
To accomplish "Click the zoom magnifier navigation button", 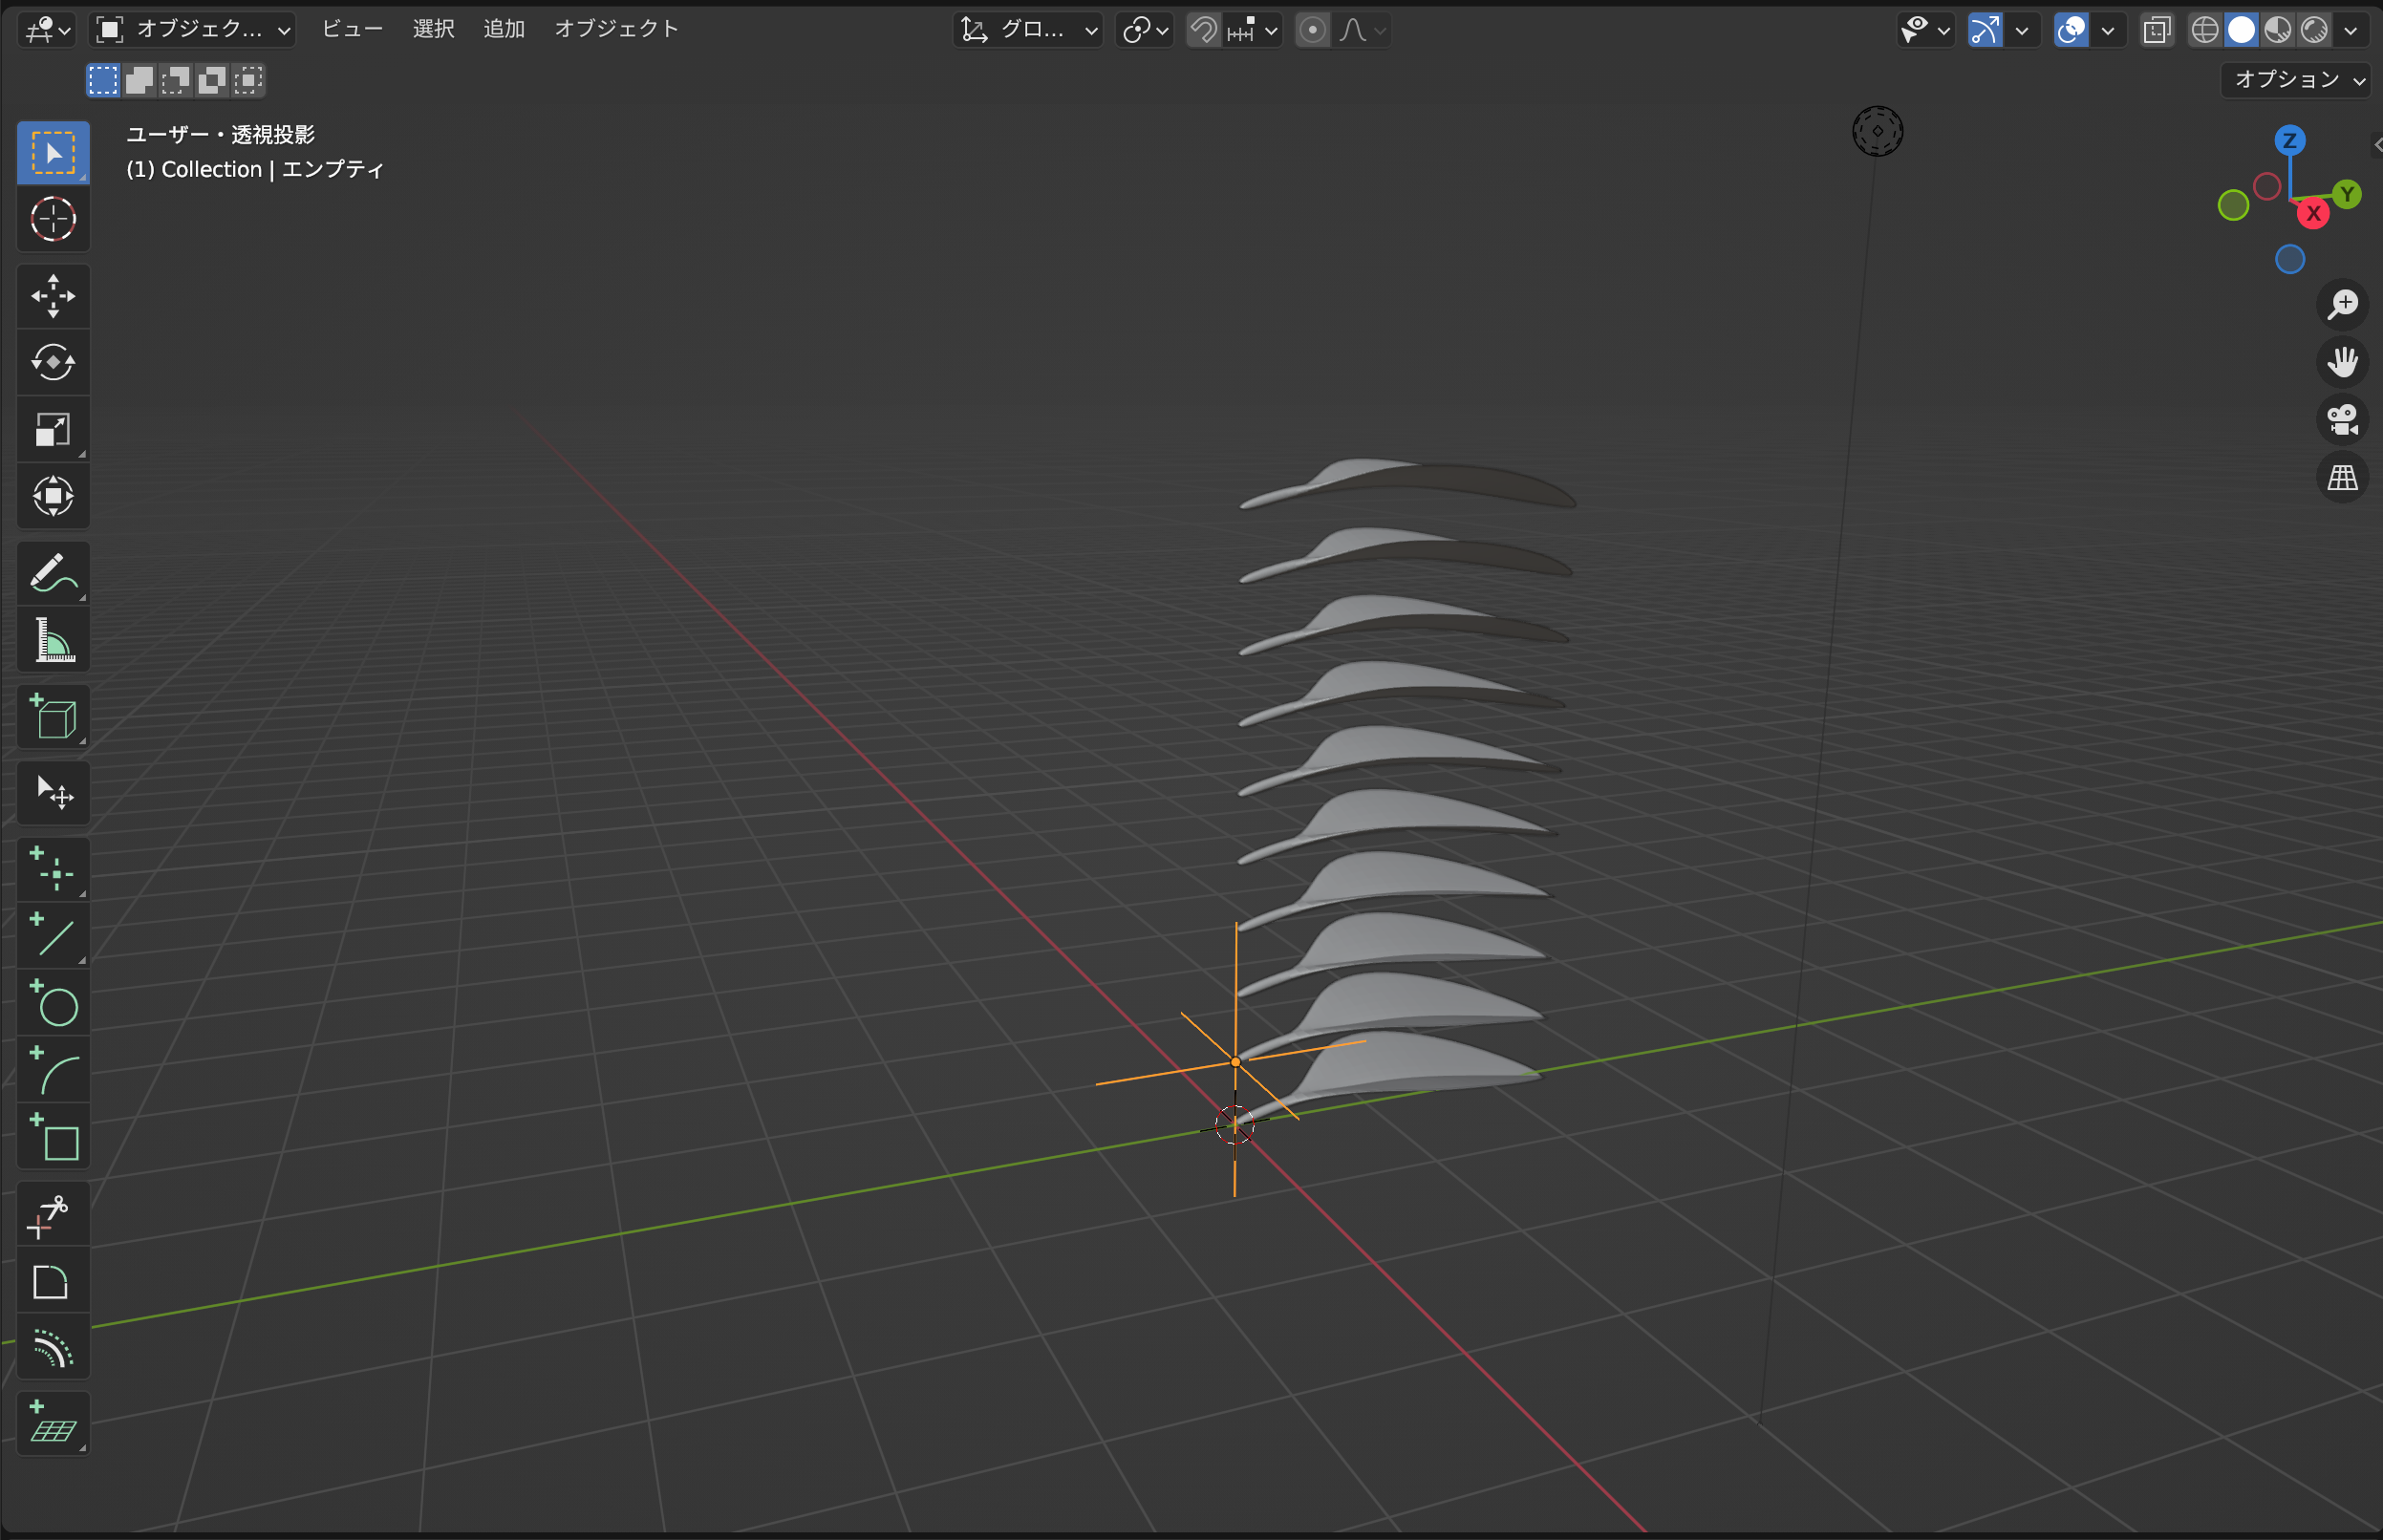I will (2342, 304).
